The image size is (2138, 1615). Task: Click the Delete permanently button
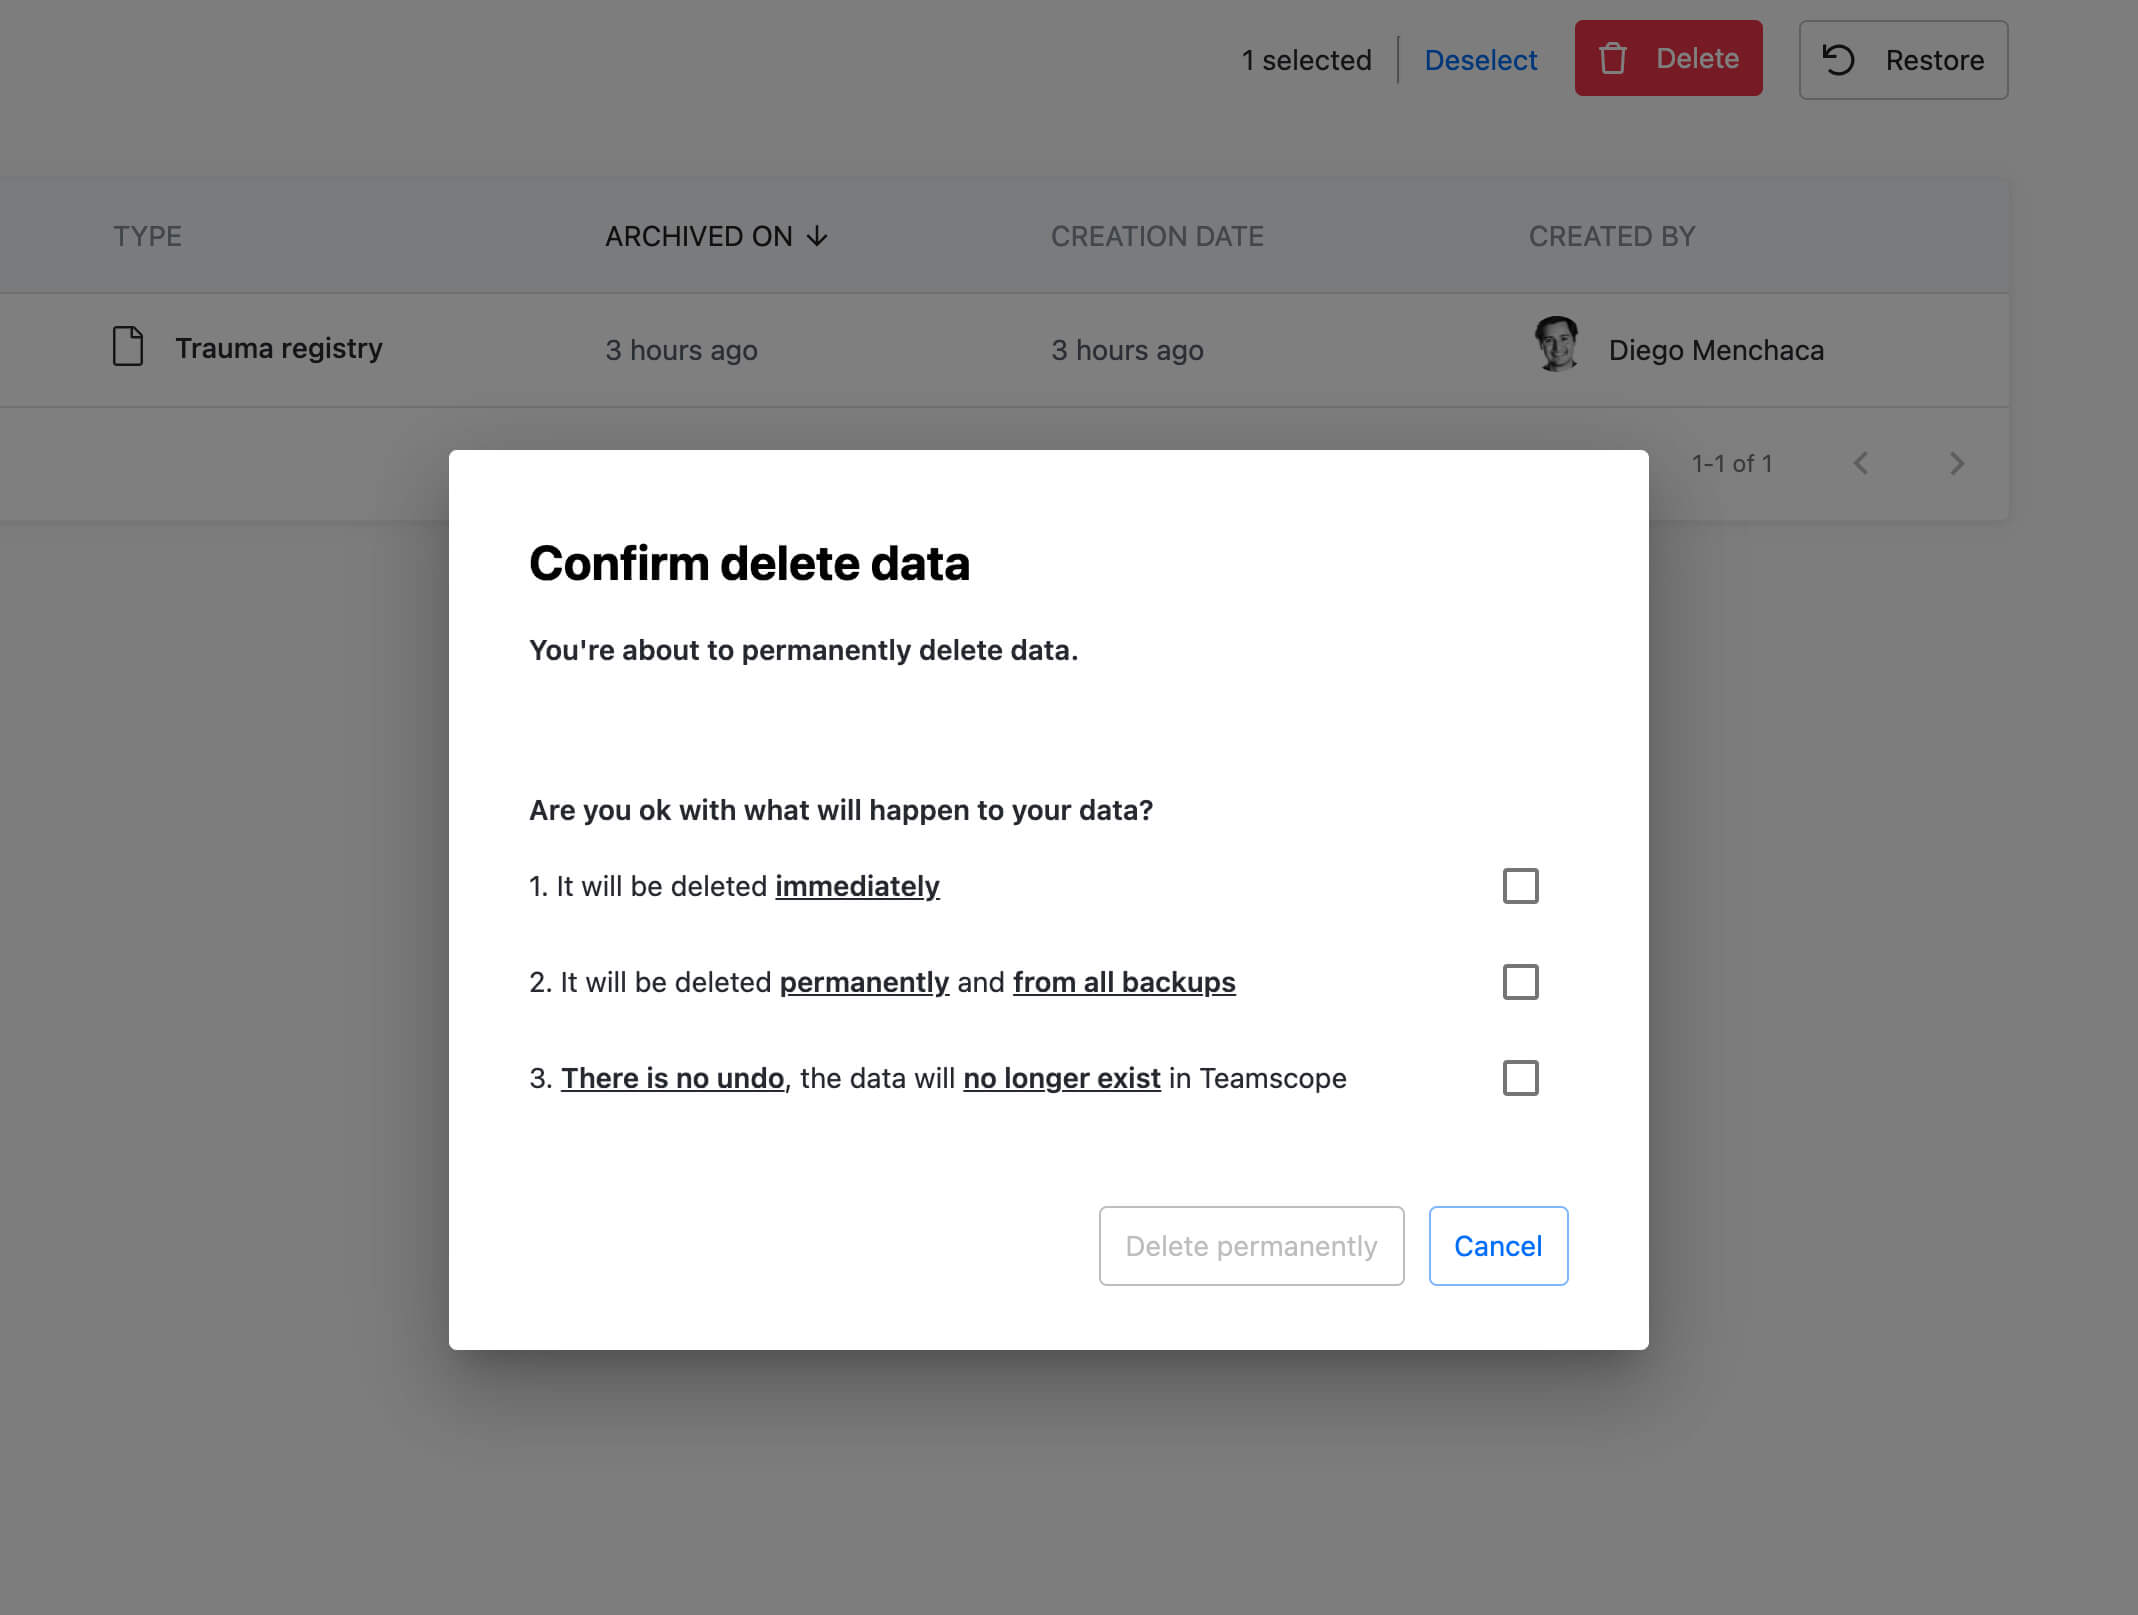click(x=1251, y=1246)
